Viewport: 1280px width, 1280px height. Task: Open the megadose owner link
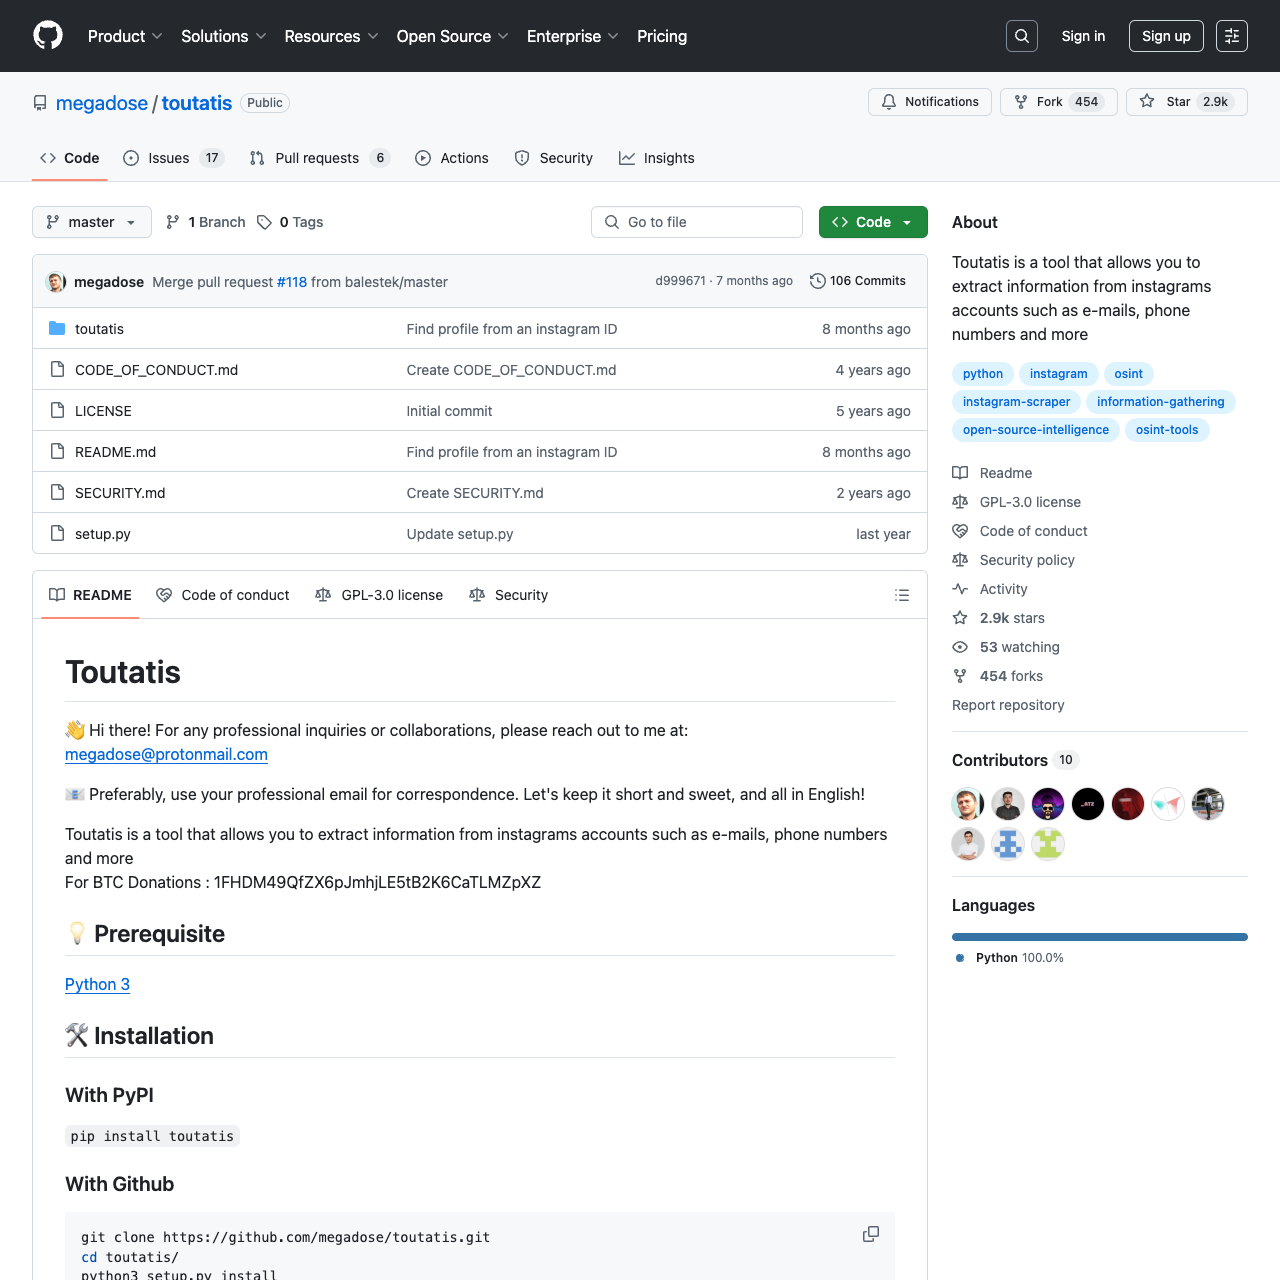click(102, 103)
